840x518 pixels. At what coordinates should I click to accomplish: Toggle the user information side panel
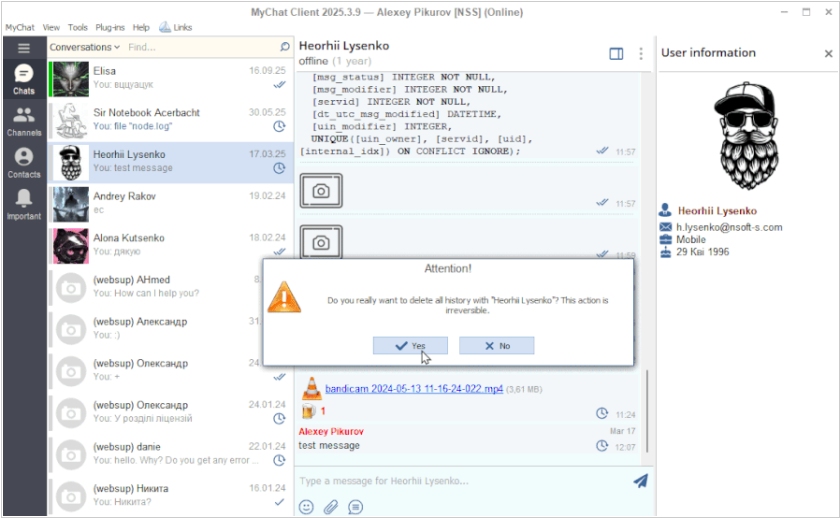[616, 54]
